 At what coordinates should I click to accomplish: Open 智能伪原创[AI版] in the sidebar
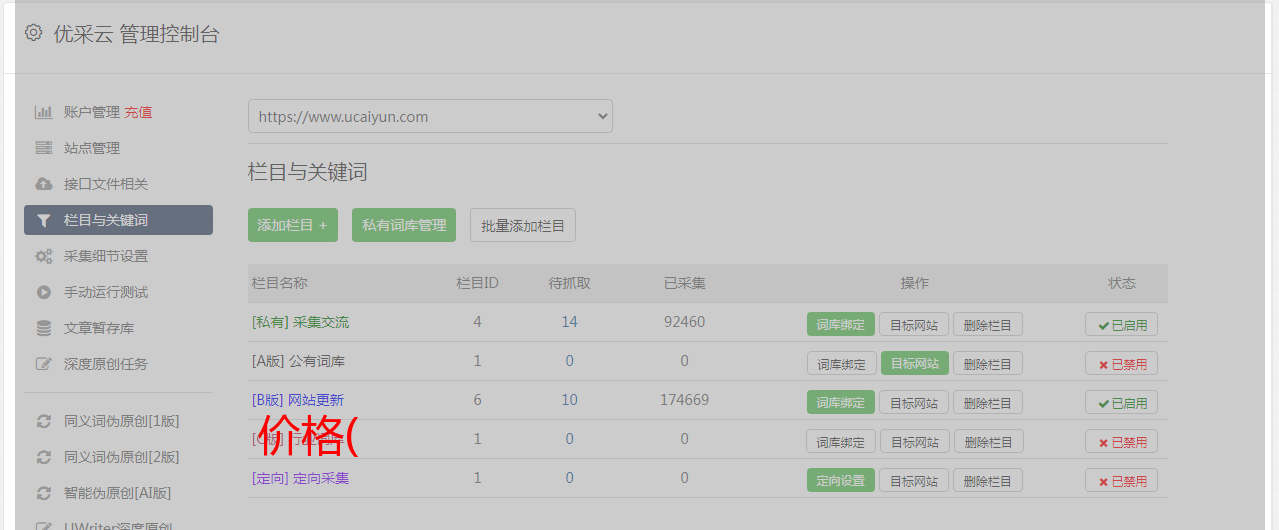click(118, 493)
